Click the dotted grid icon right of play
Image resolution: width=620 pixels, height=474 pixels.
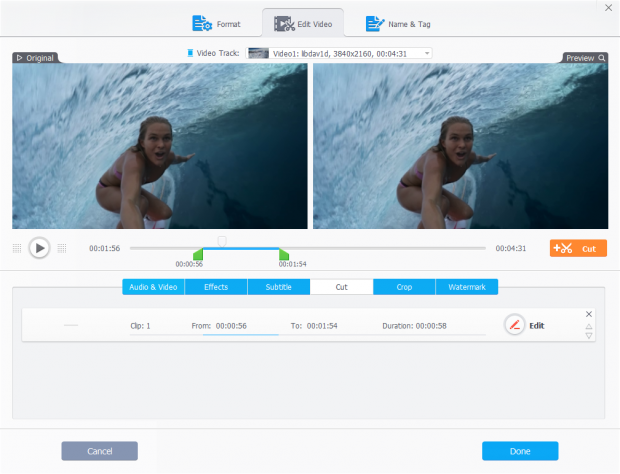[x=62, y=248]
